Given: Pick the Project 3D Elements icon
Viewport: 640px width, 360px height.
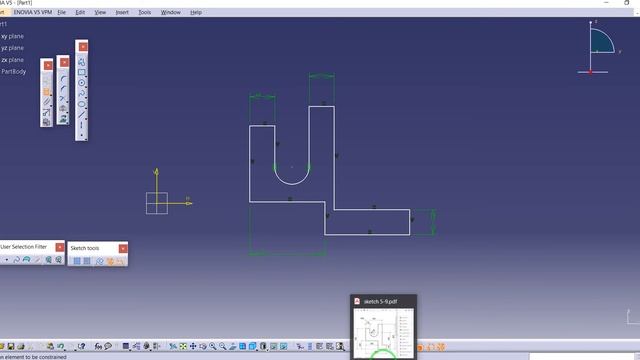Looking at the screenshot, I should pyautogui.click(x=64, y=118).
